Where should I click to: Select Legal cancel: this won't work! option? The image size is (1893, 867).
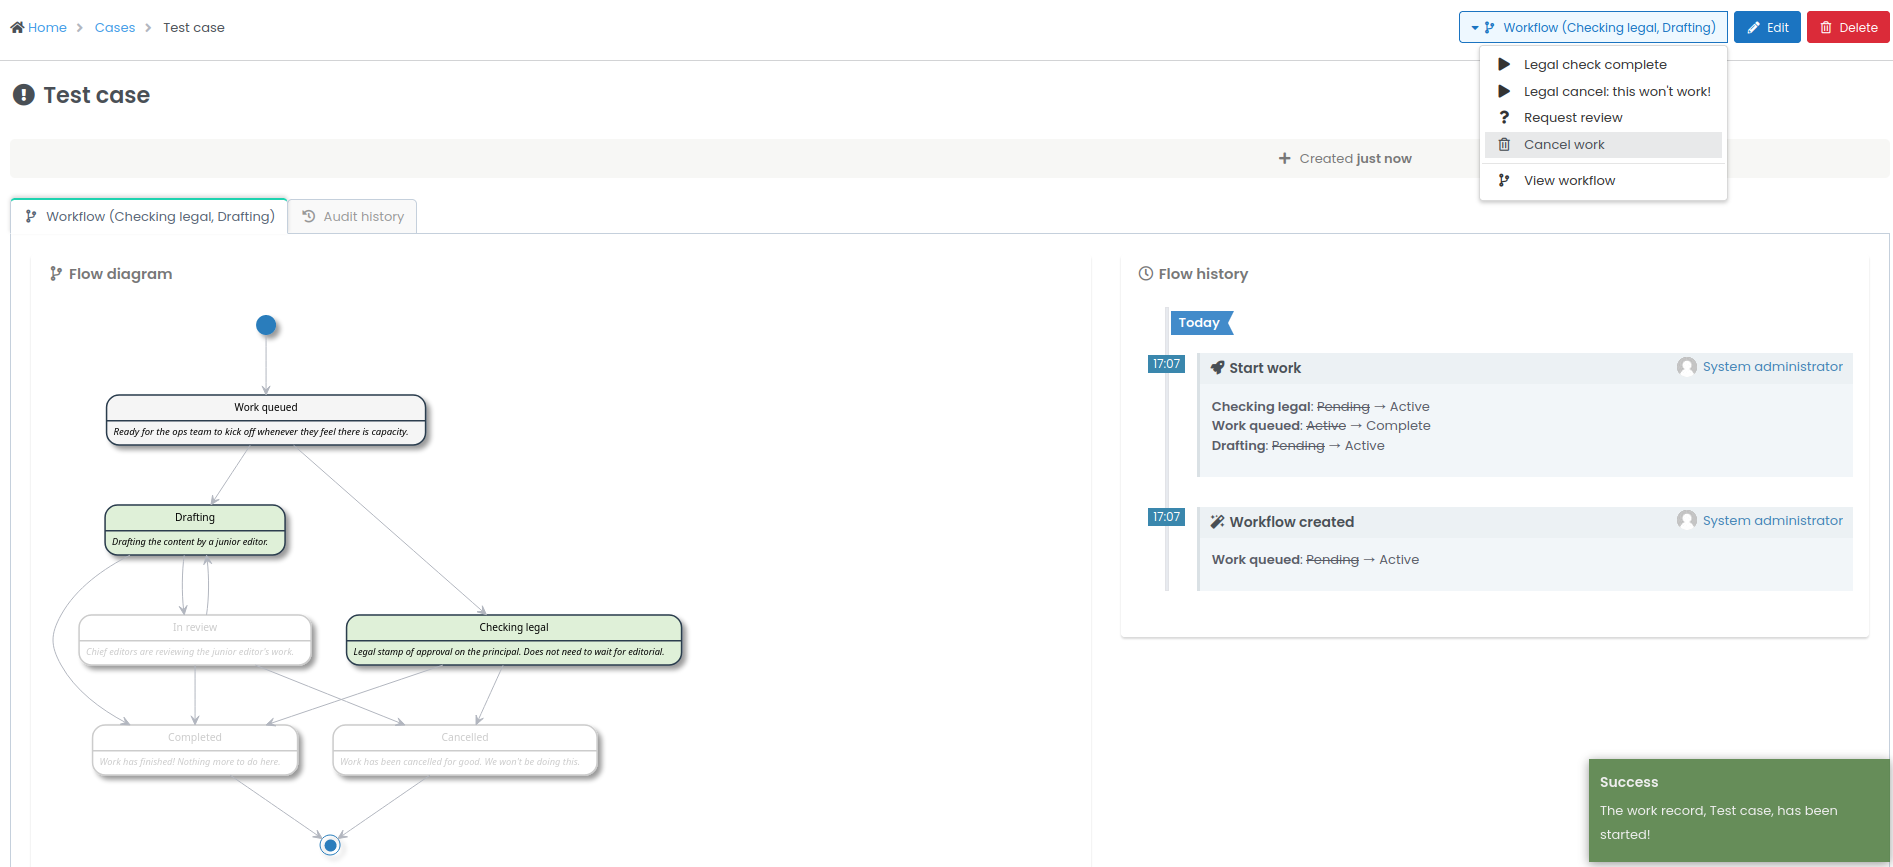1616,92
